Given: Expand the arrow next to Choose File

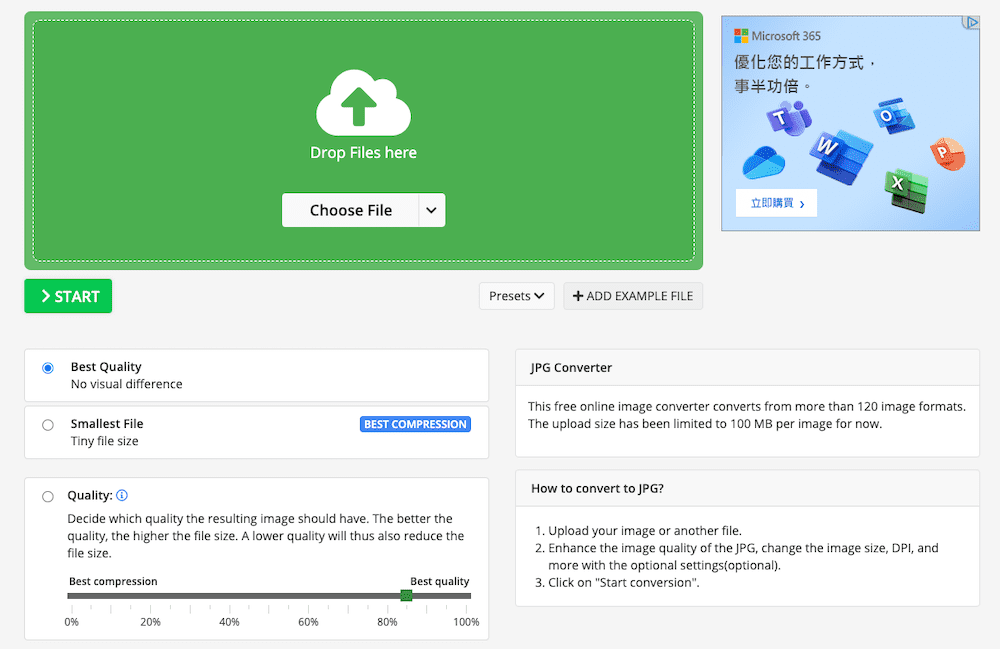Looking at the screenshot, I should 431,210.
